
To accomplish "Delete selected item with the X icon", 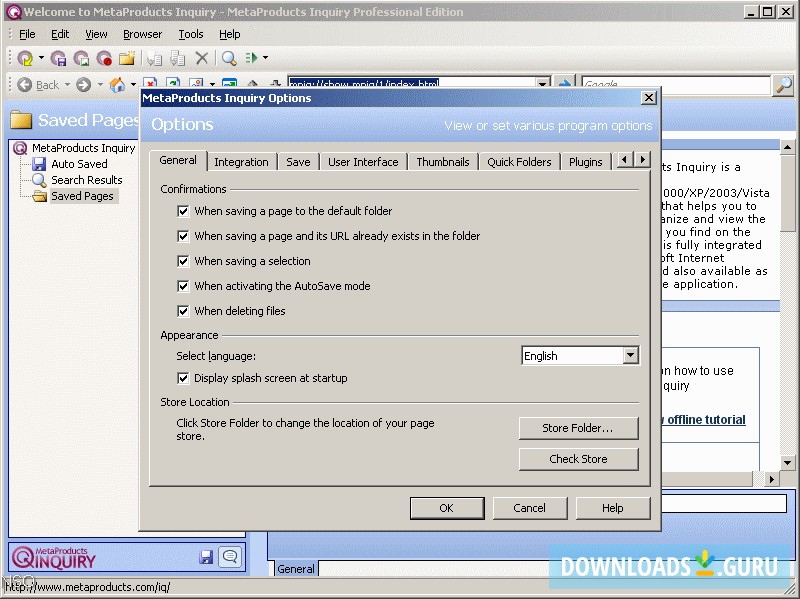I will click(202, 58).
